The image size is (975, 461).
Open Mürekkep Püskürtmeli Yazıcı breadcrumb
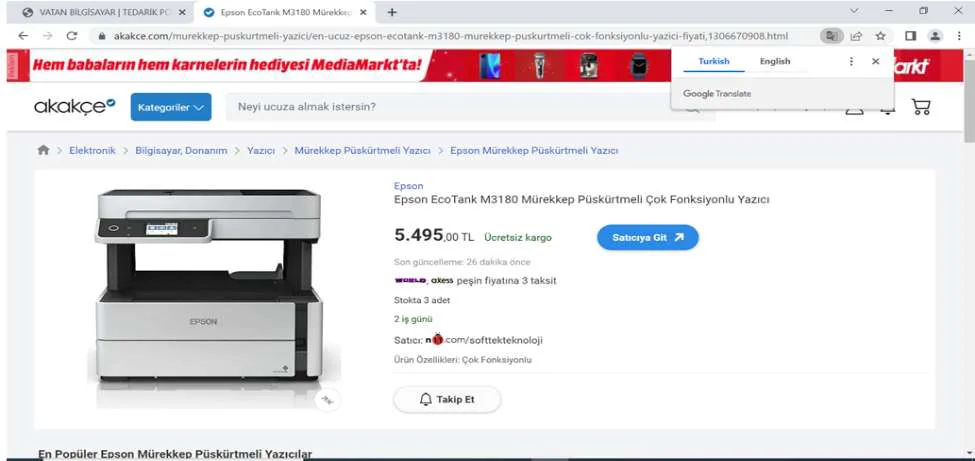(363, 151)
